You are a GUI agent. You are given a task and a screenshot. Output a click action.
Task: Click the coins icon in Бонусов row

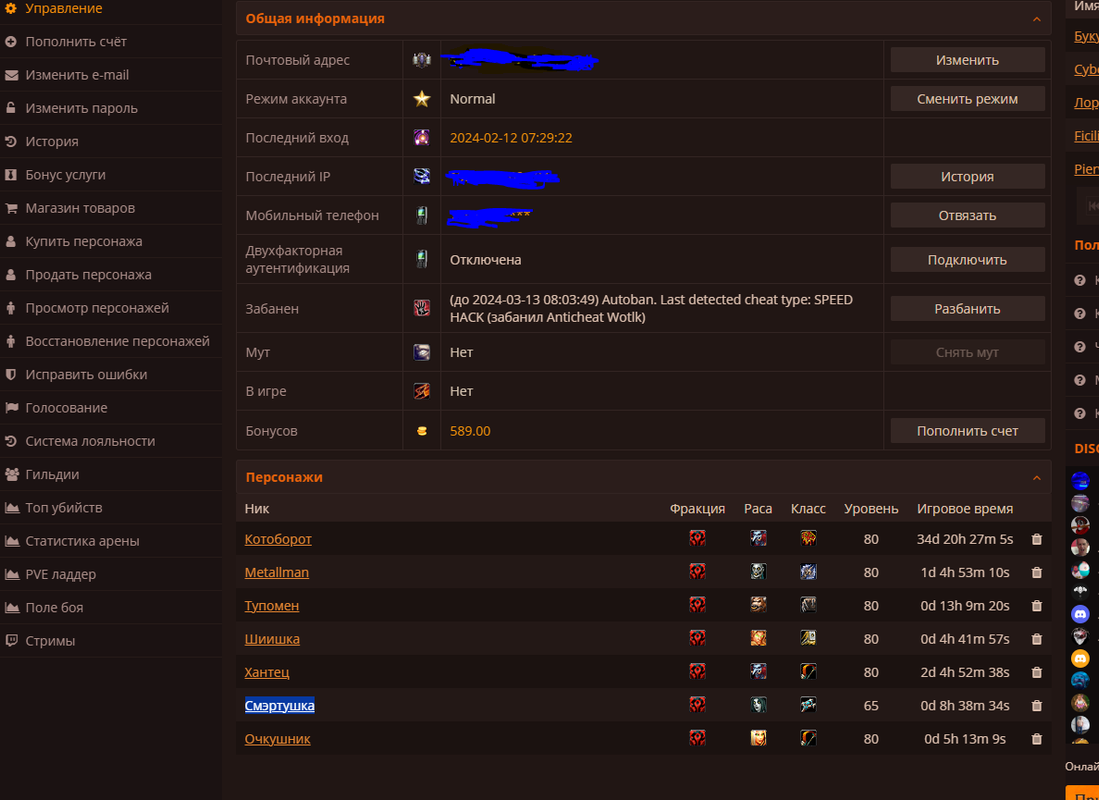tap(421, 430)
